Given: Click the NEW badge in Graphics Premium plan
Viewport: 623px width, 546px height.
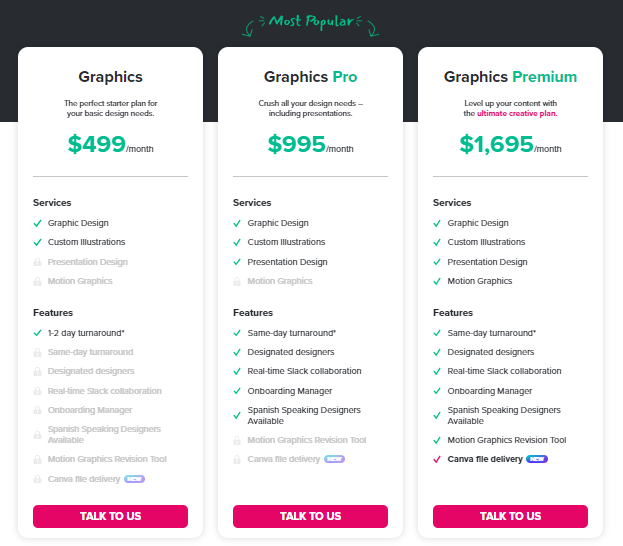Looking at the screenshot, I should point(537,459).
